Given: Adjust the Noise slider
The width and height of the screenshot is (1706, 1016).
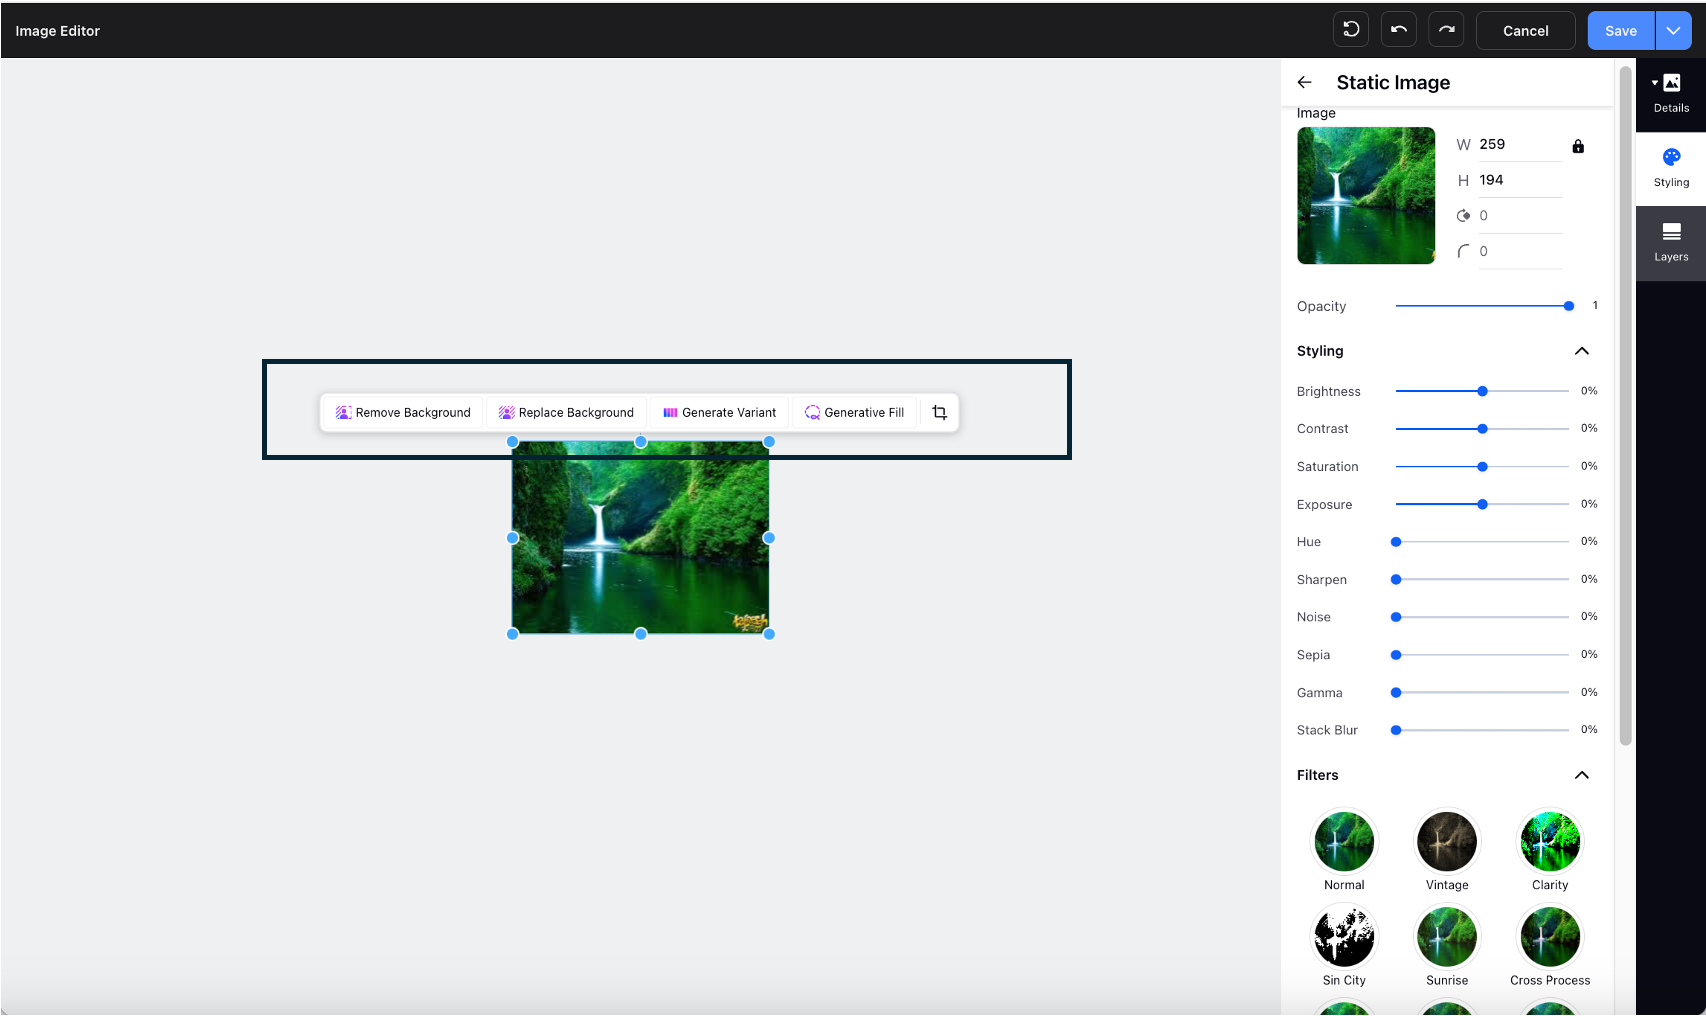Looking at the screenshot, I should [1482, 617].
